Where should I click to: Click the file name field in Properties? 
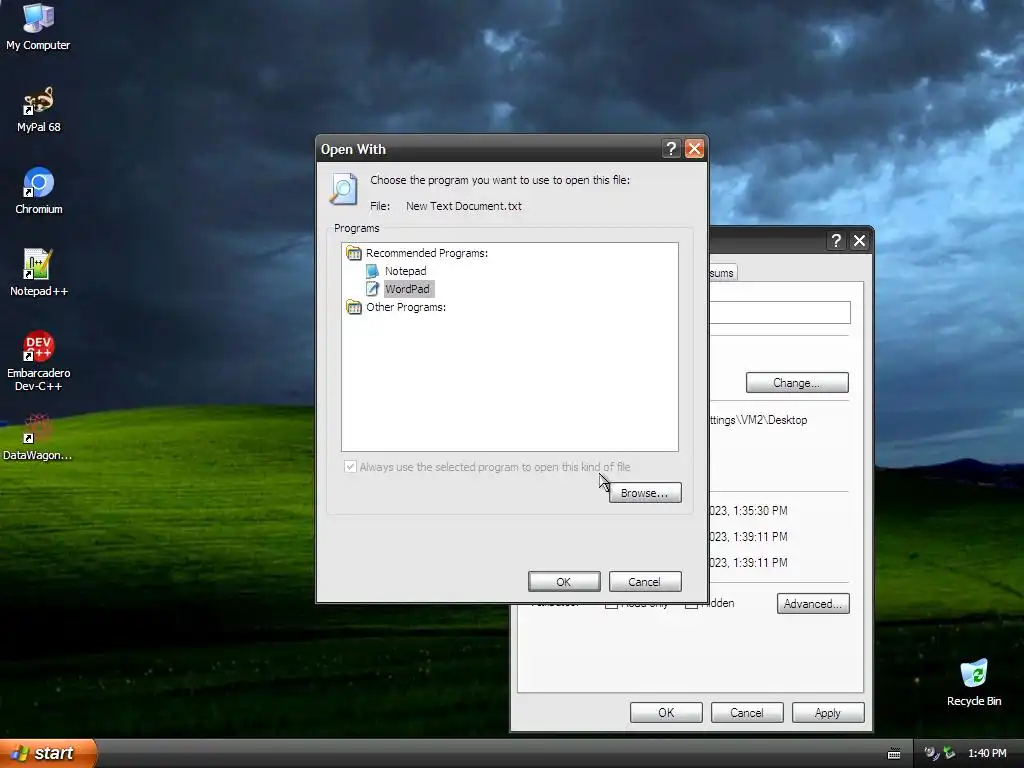click(x=779, y=312)
